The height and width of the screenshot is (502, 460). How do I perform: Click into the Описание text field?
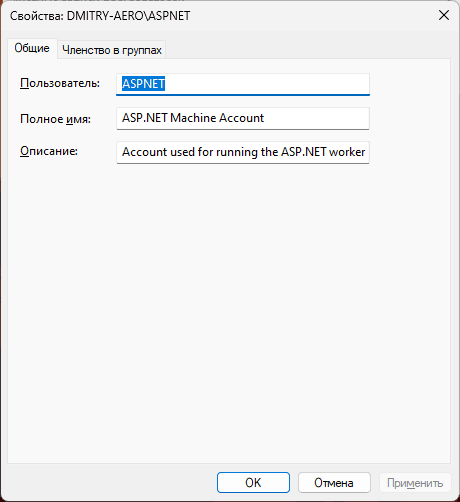(243, 152)
